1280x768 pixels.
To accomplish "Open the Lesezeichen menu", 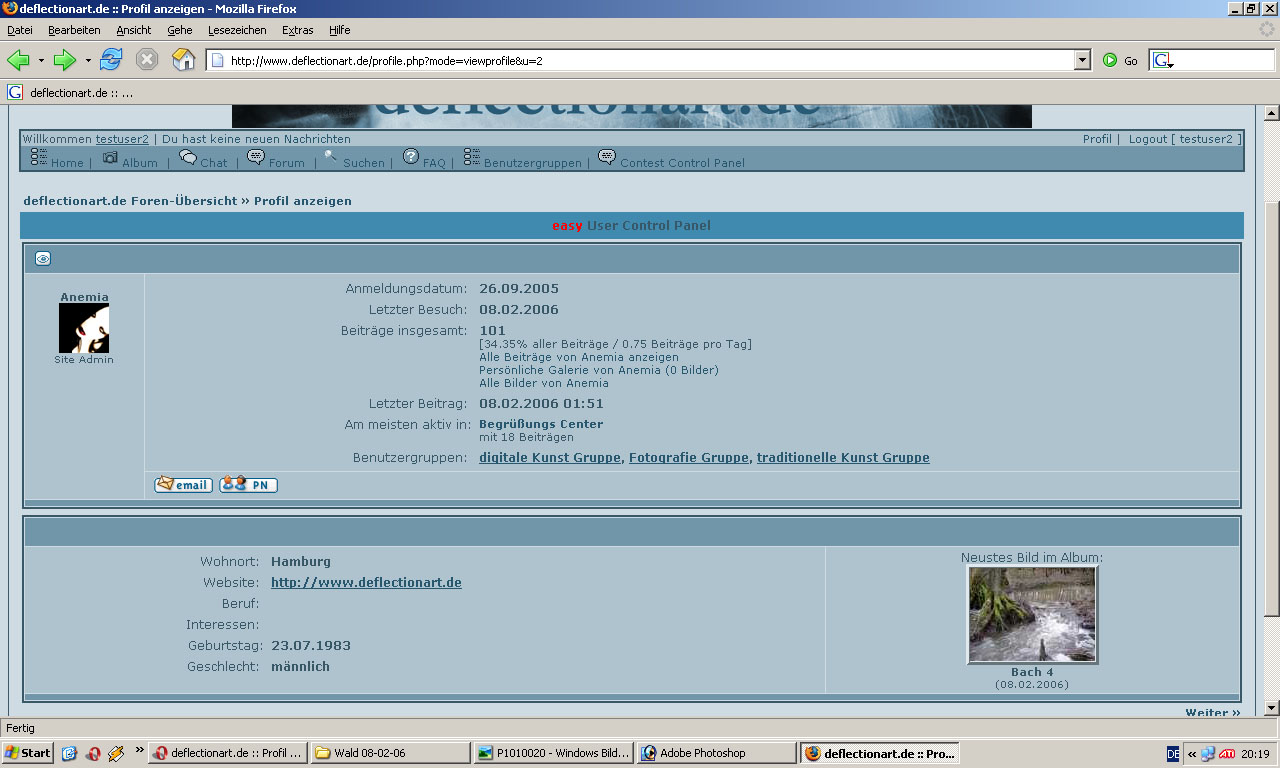I will tap(237, 30).
